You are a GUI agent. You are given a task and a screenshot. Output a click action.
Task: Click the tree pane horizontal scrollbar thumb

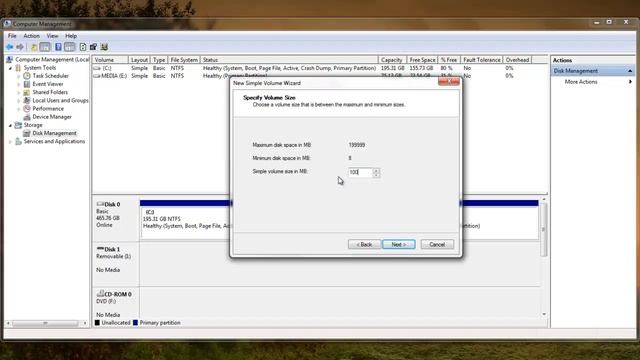pos(45,323)
